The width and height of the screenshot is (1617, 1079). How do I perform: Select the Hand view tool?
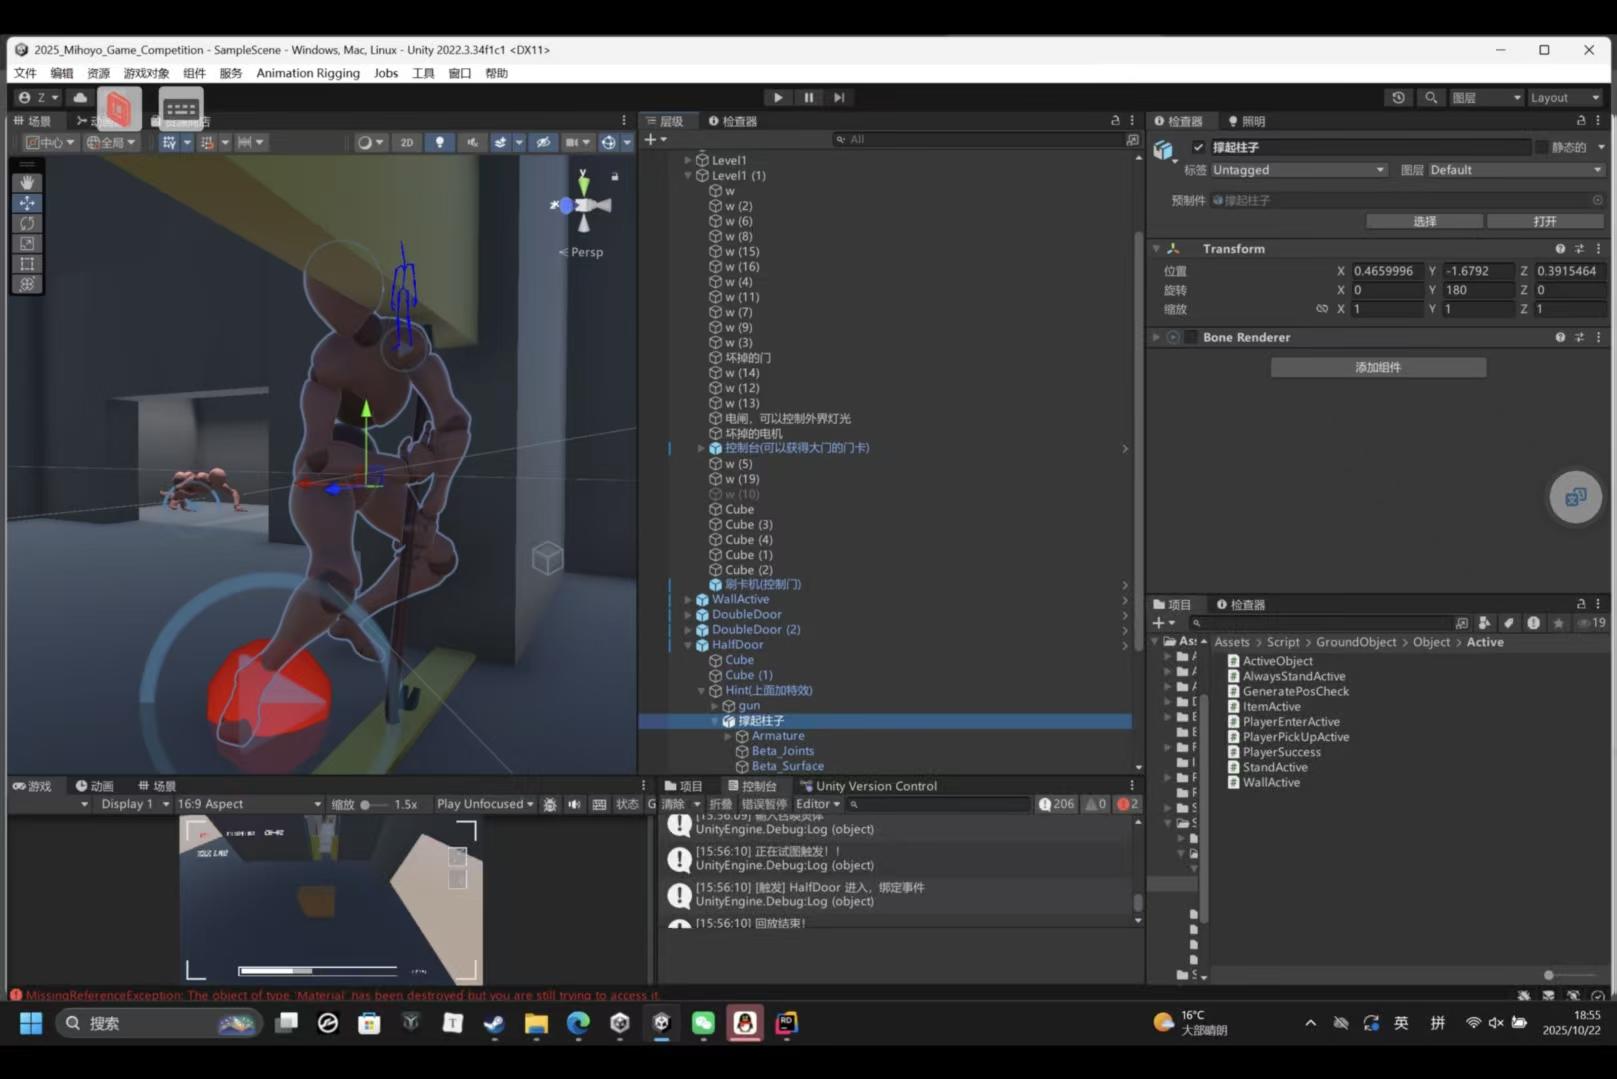coord(26,182)
